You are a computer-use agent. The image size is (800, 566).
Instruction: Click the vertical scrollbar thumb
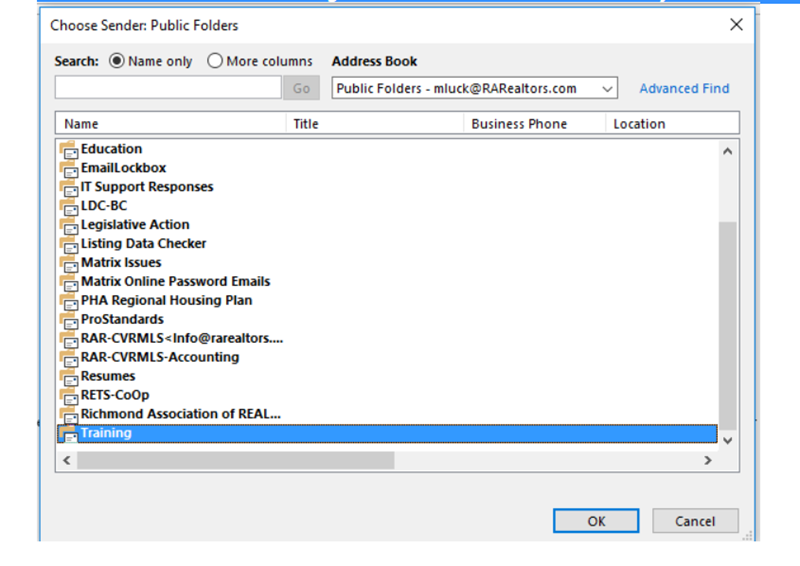tap(728, 326)
